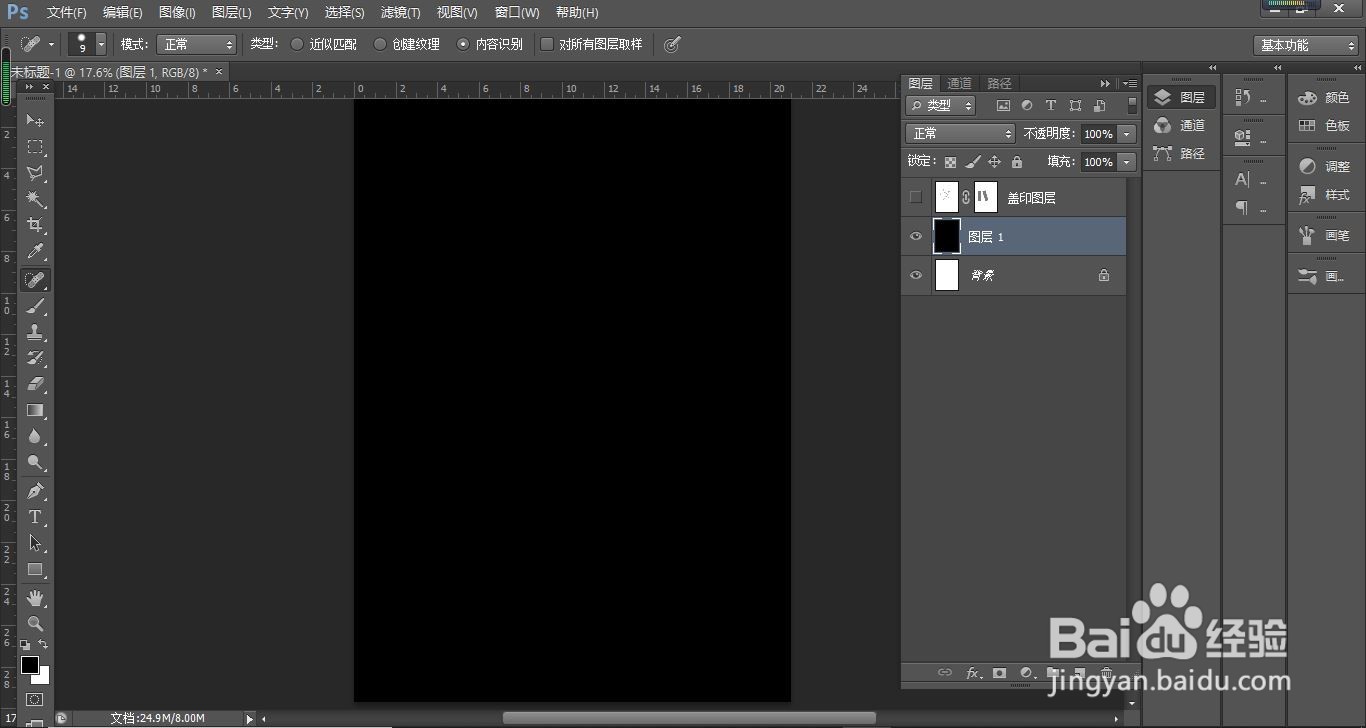
Task: Toggle the layer filter on/off switch
Action: click(1132, 104)
